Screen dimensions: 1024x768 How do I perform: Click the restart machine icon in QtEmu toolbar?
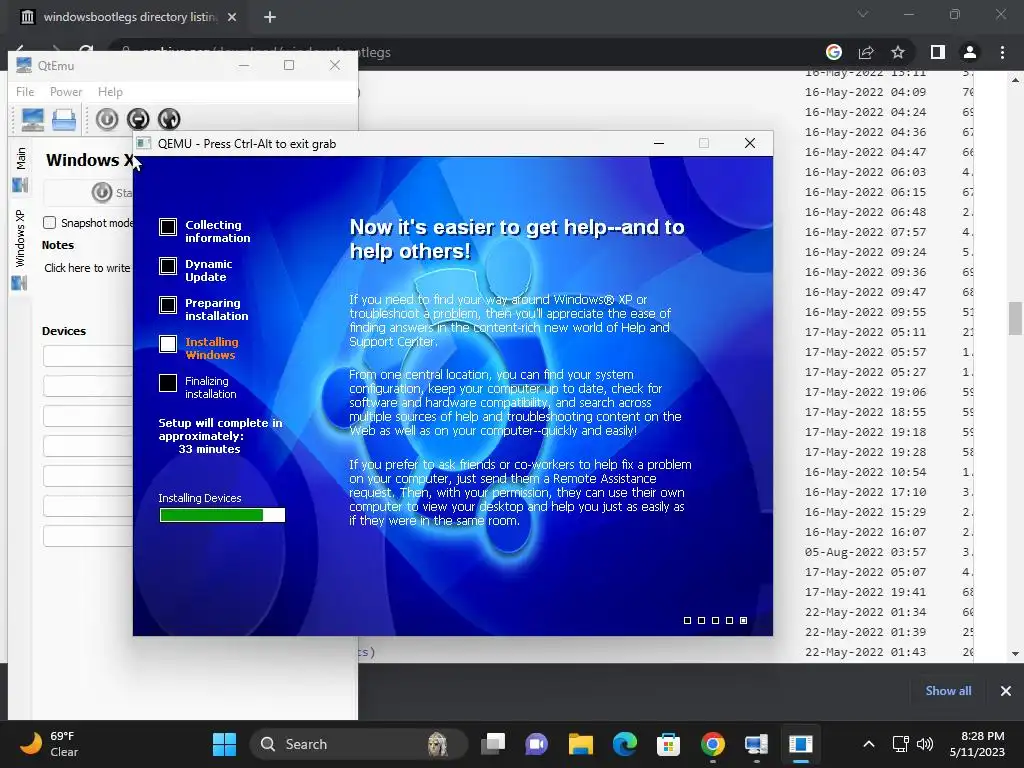[168, 119]
